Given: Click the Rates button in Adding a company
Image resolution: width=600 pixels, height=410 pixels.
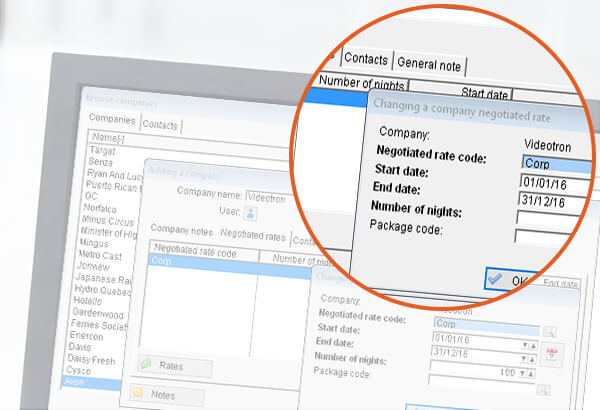Looking at the screenshot, I should (x=174, y=366).
